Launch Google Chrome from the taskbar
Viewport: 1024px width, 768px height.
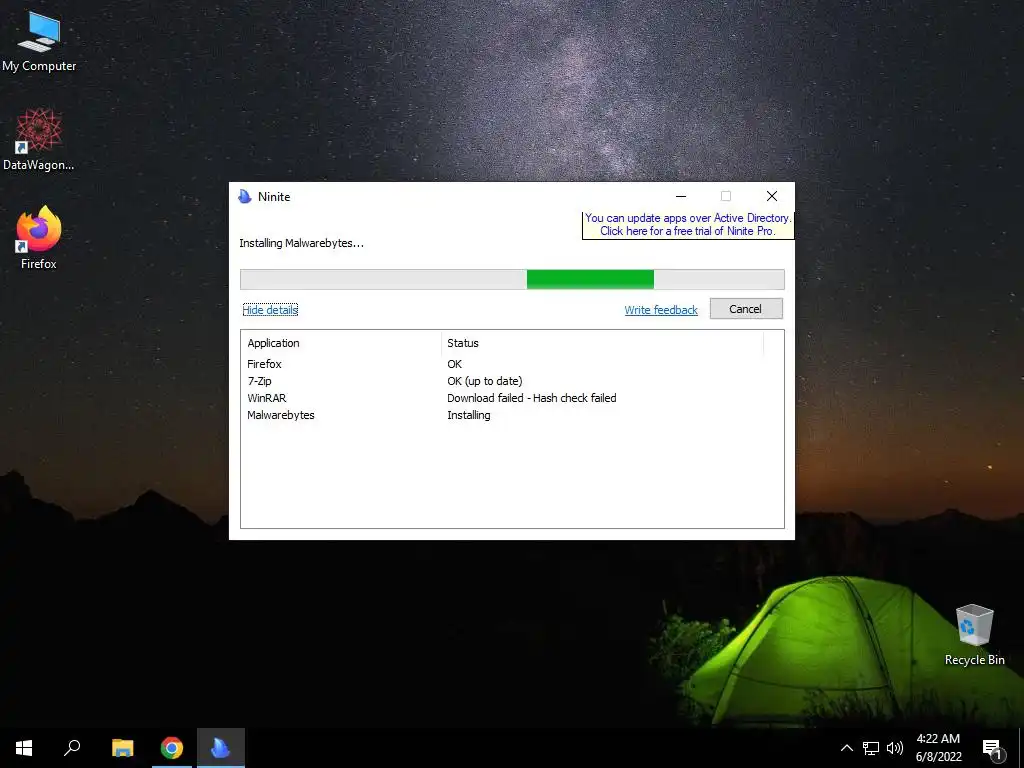[172, 748]
